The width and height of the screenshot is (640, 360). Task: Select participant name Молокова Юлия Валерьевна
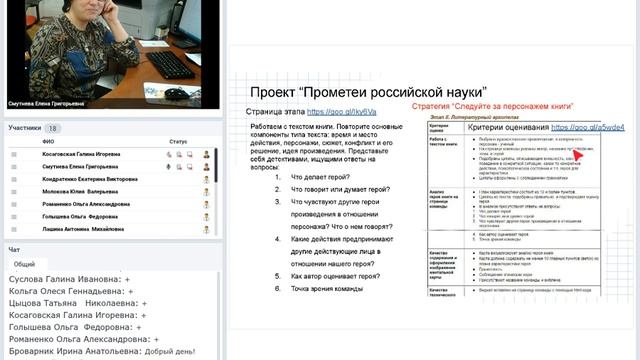point(80,192)
